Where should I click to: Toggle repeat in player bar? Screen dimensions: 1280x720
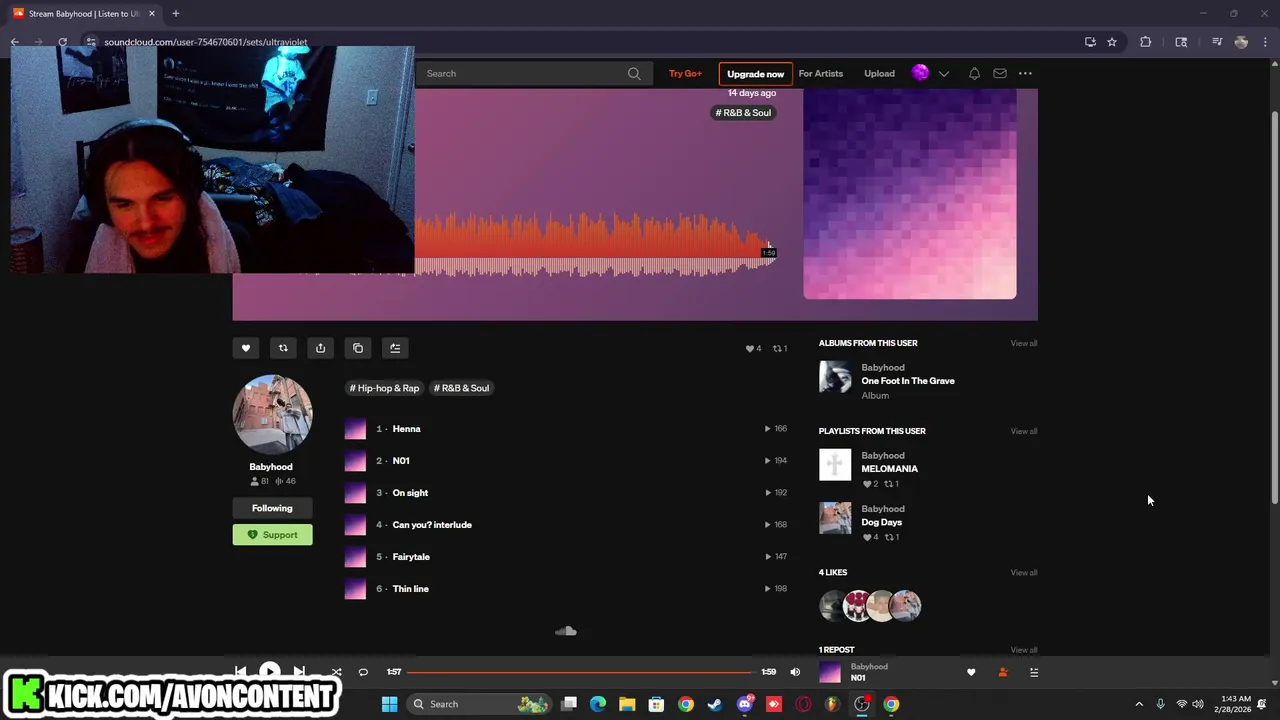363,672
